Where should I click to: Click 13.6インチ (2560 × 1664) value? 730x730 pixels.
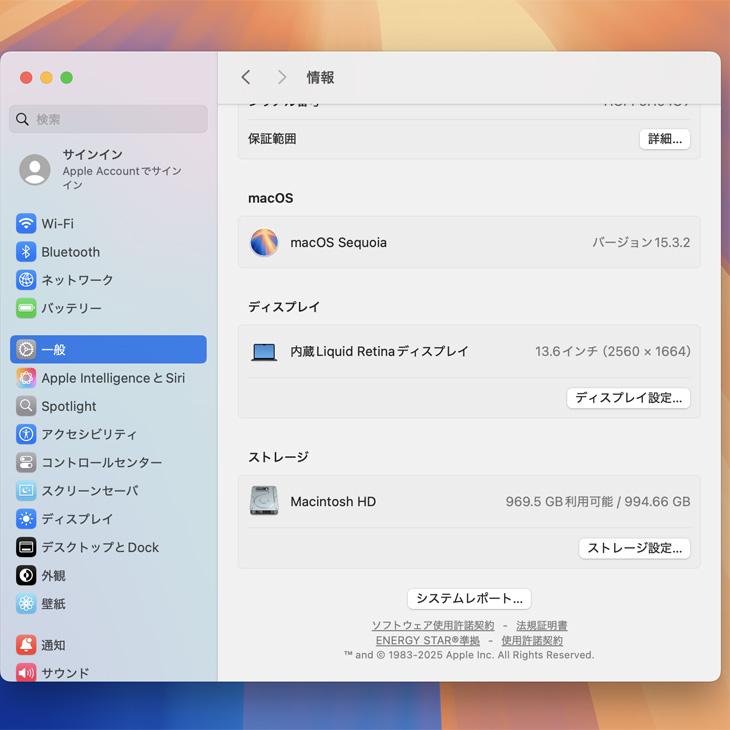click(x=613, y=351)
